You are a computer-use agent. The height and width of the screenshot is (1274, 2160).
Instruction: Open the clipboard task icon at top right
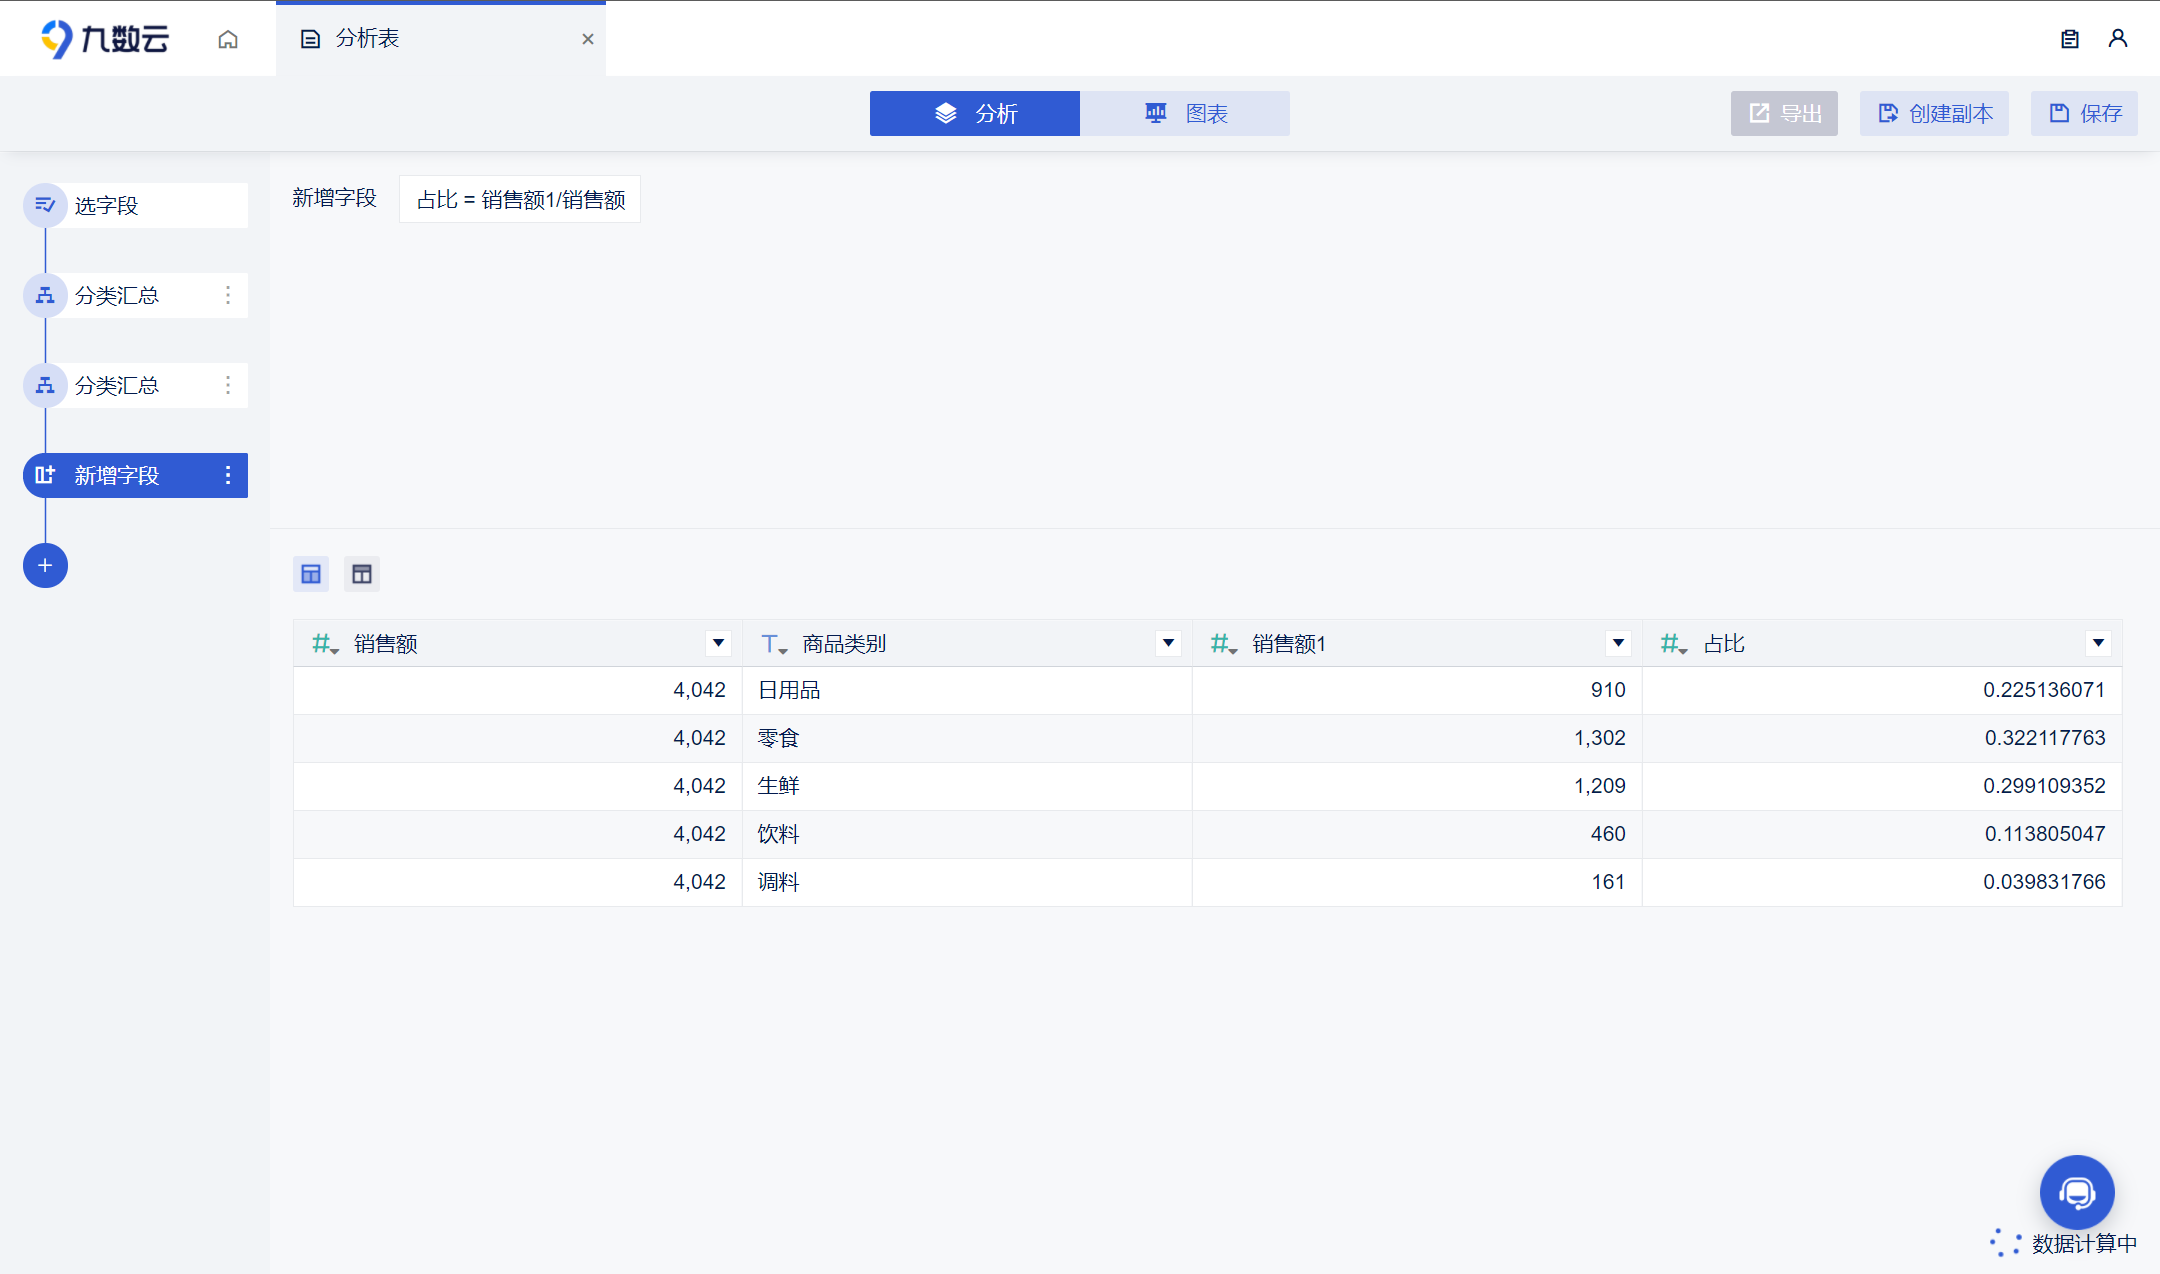tap(2070, 39)
